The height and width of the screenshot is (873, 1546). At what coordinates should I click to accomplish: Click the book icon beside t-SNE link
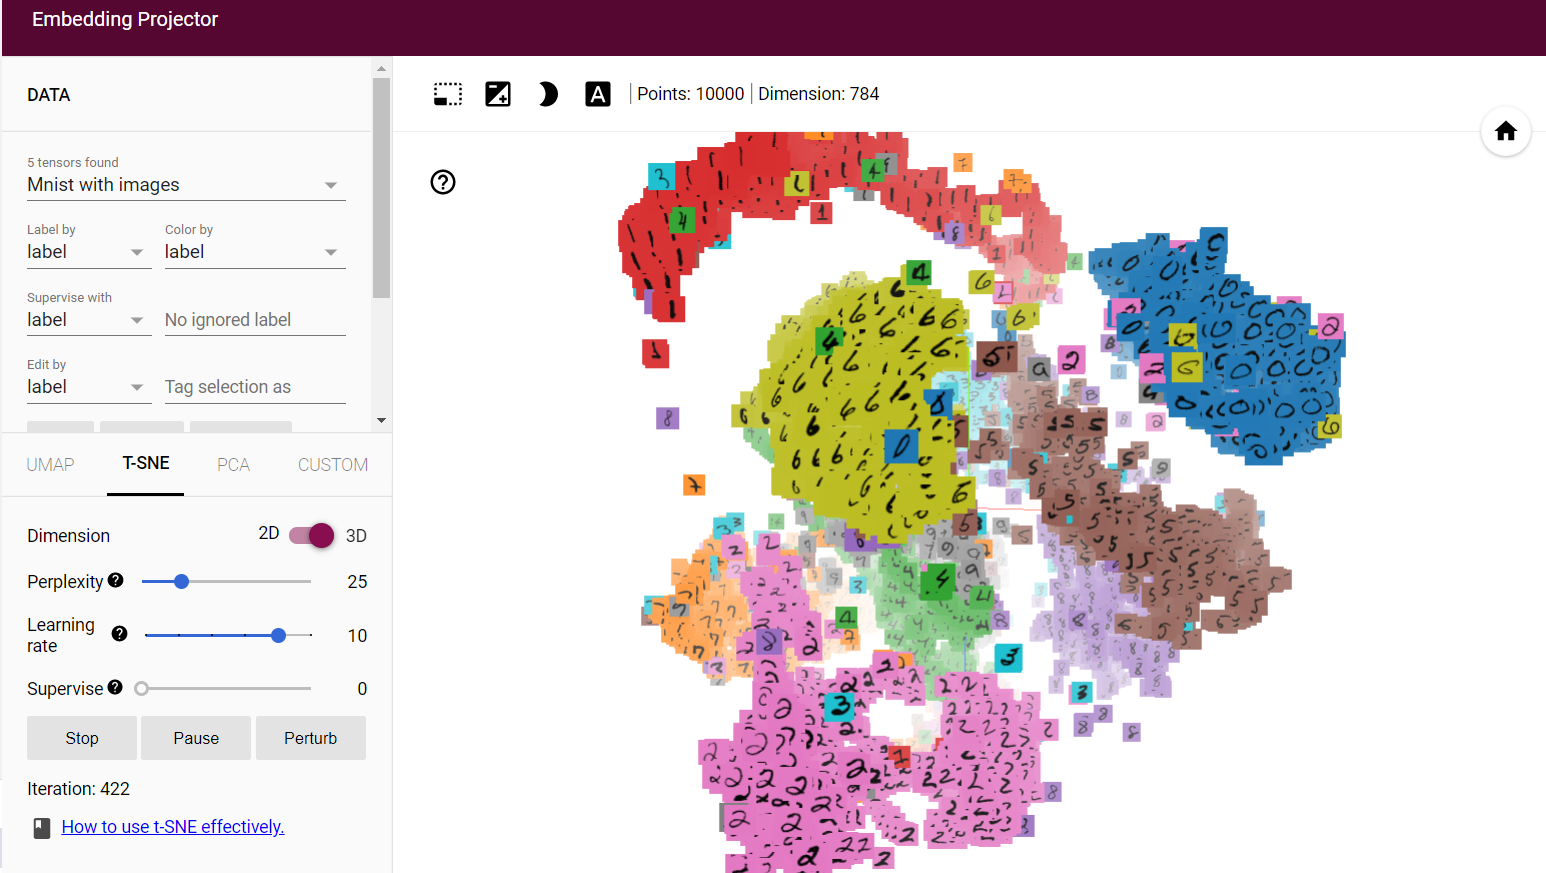point(42,828)
